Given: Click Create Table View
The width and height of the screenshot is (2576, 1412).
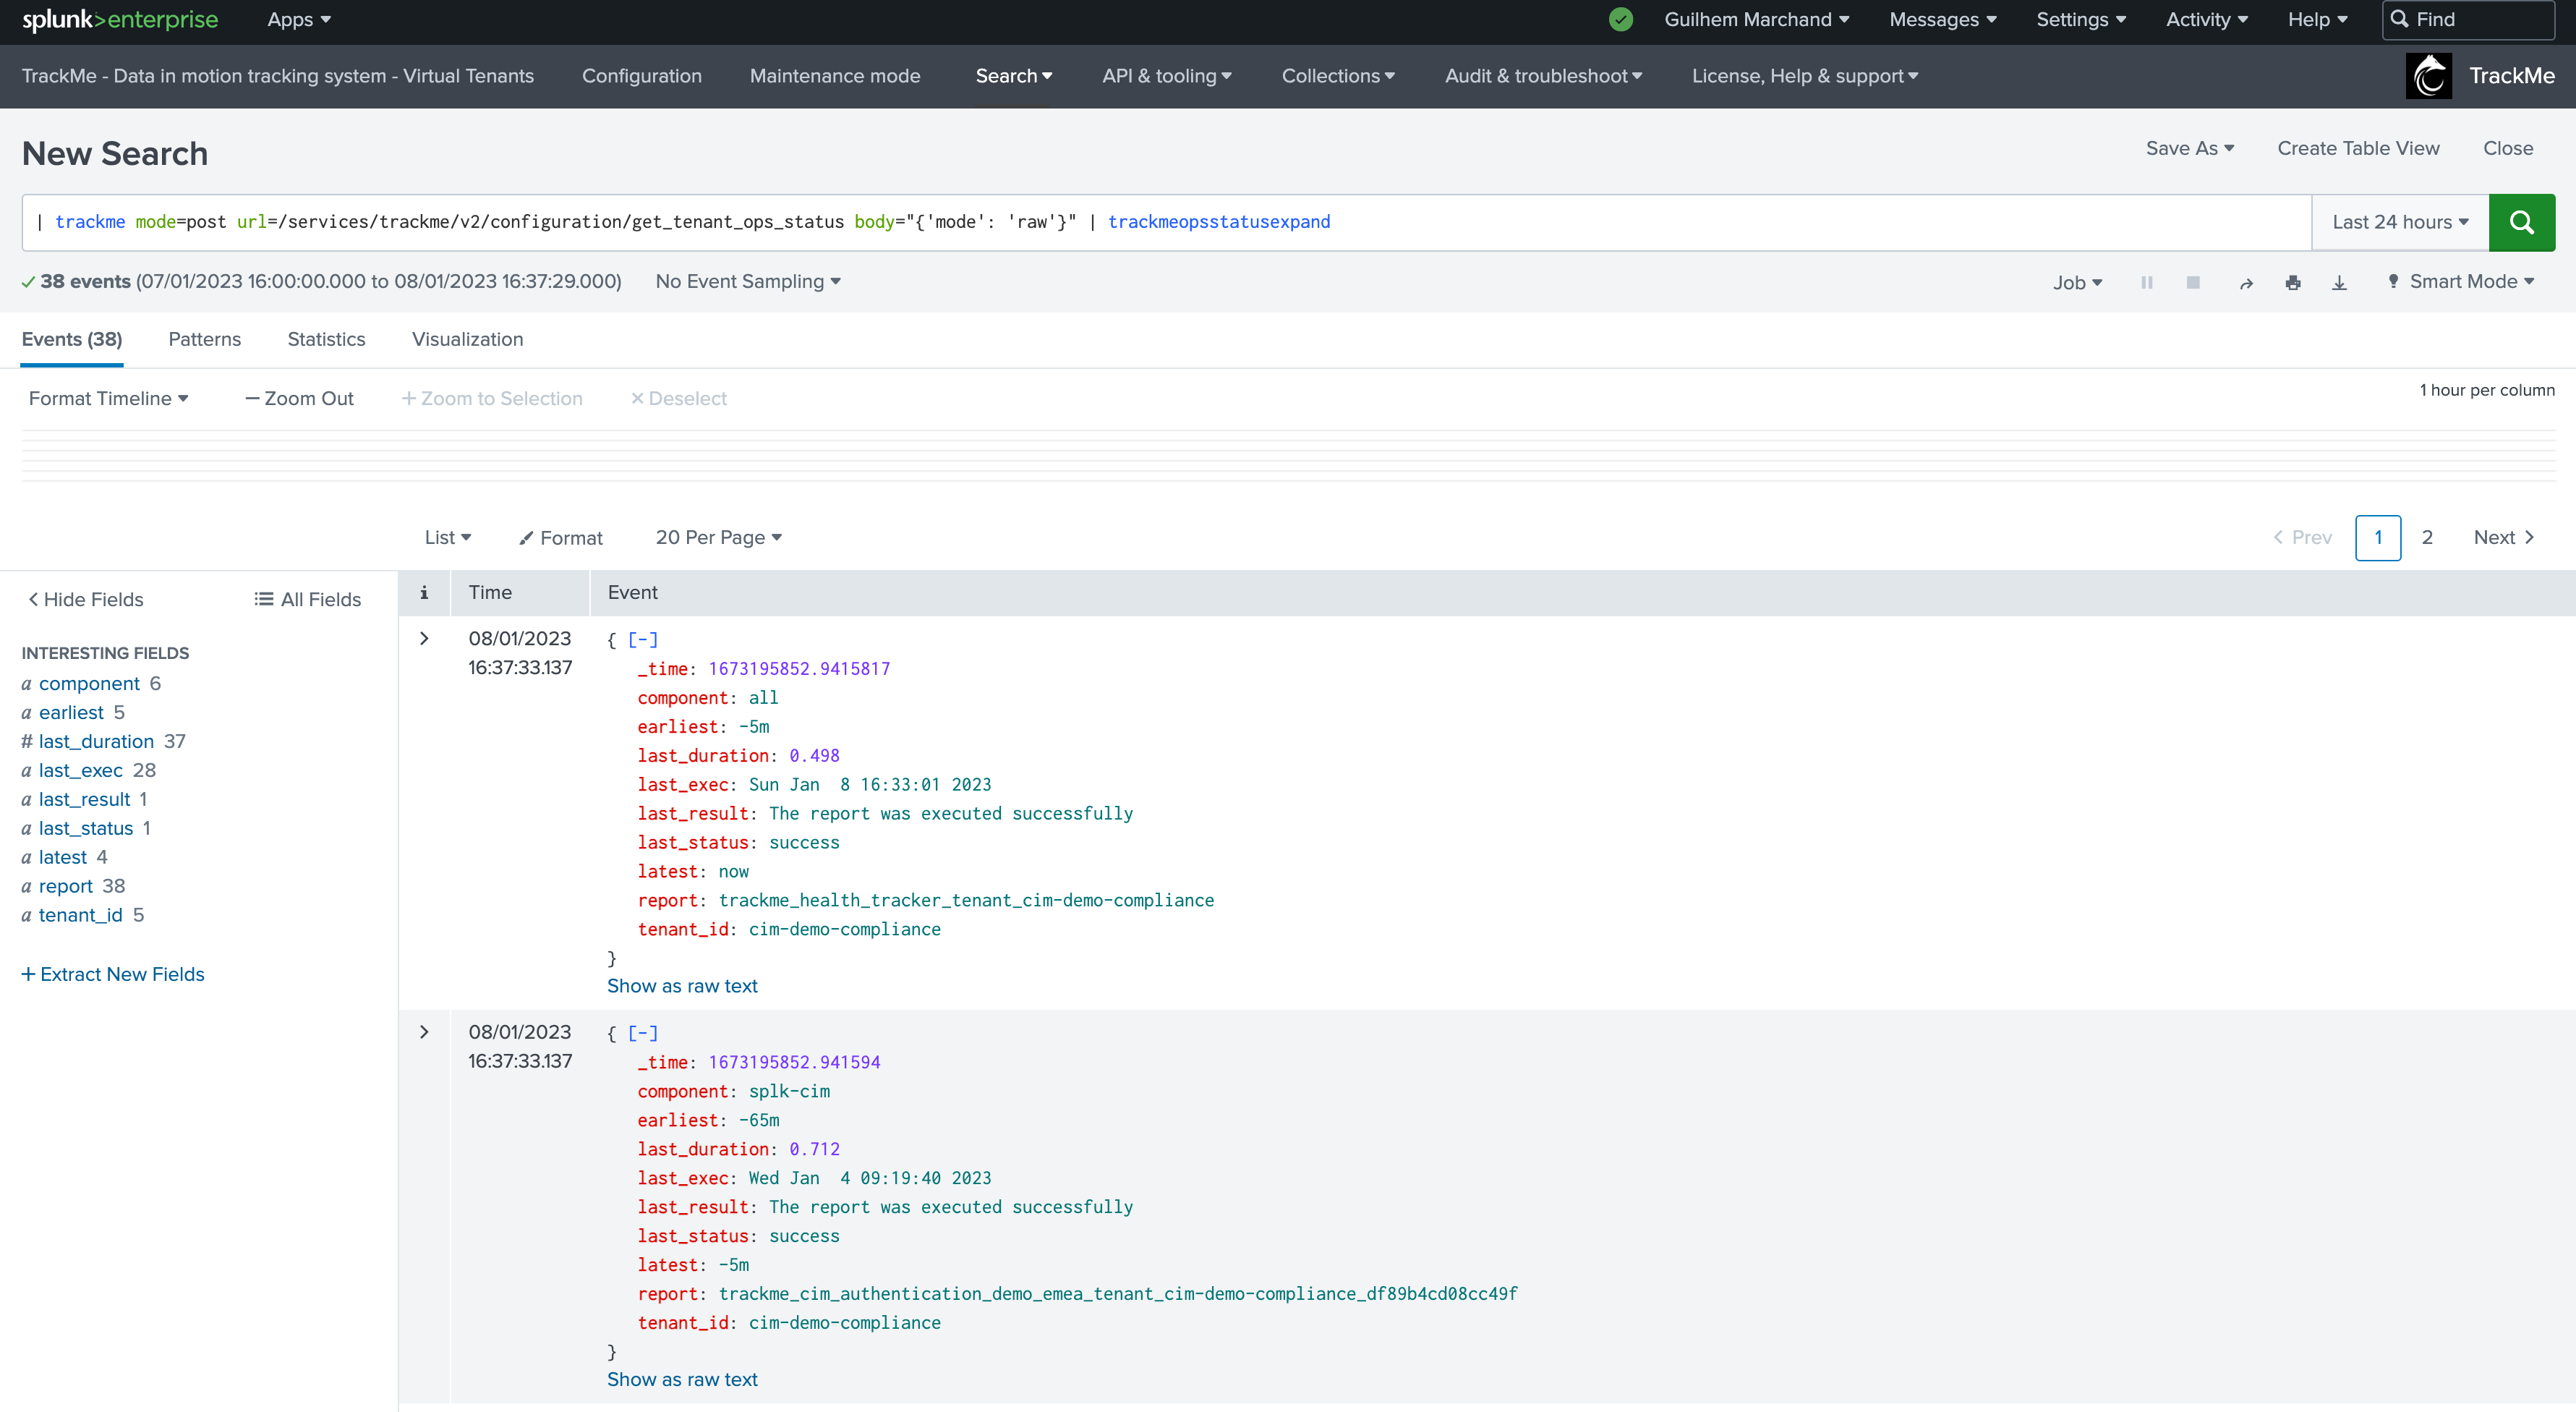Looking at the screenshot, I should click(2358, 148).
